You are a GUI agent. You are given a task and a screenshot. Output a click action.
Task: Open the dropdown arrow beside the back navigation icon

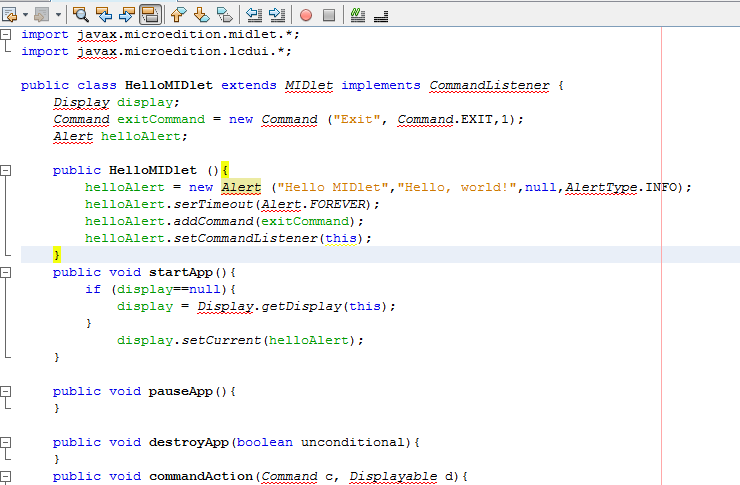click(x=25, y=15)
